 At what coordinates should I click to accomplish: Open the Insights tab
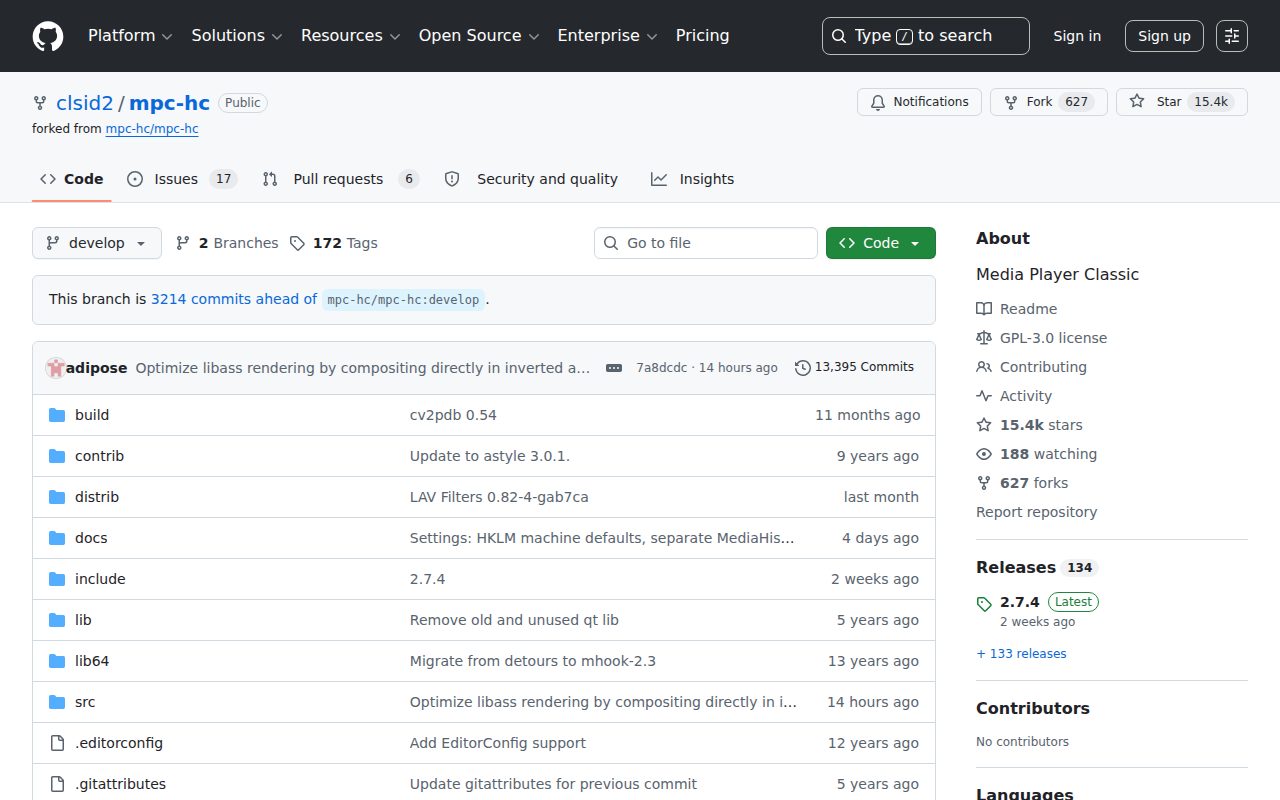pos(692,179)
